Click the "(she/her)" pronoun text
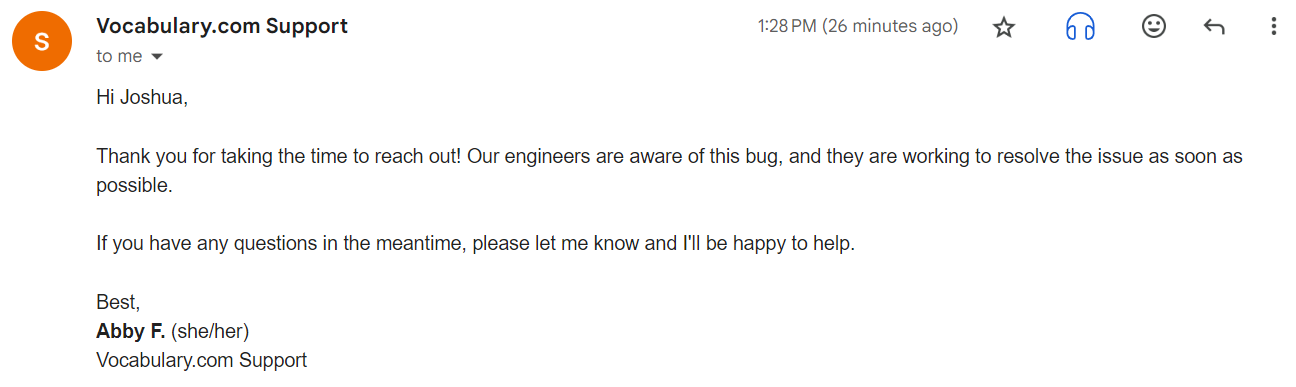Viewport: 1296px width, 387px height. click(210, 331)
